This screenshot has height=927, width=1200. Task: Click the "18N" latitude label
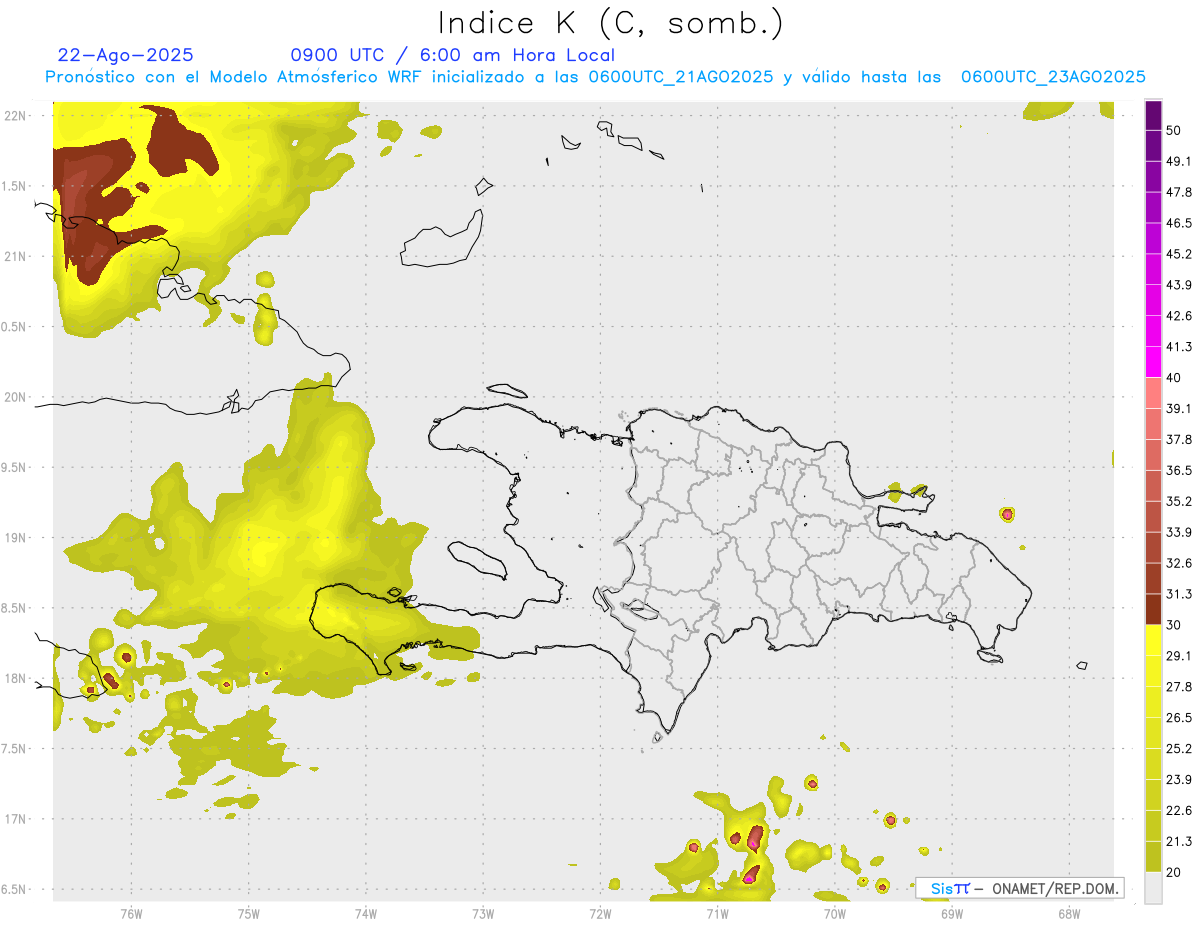coord(15,678)
